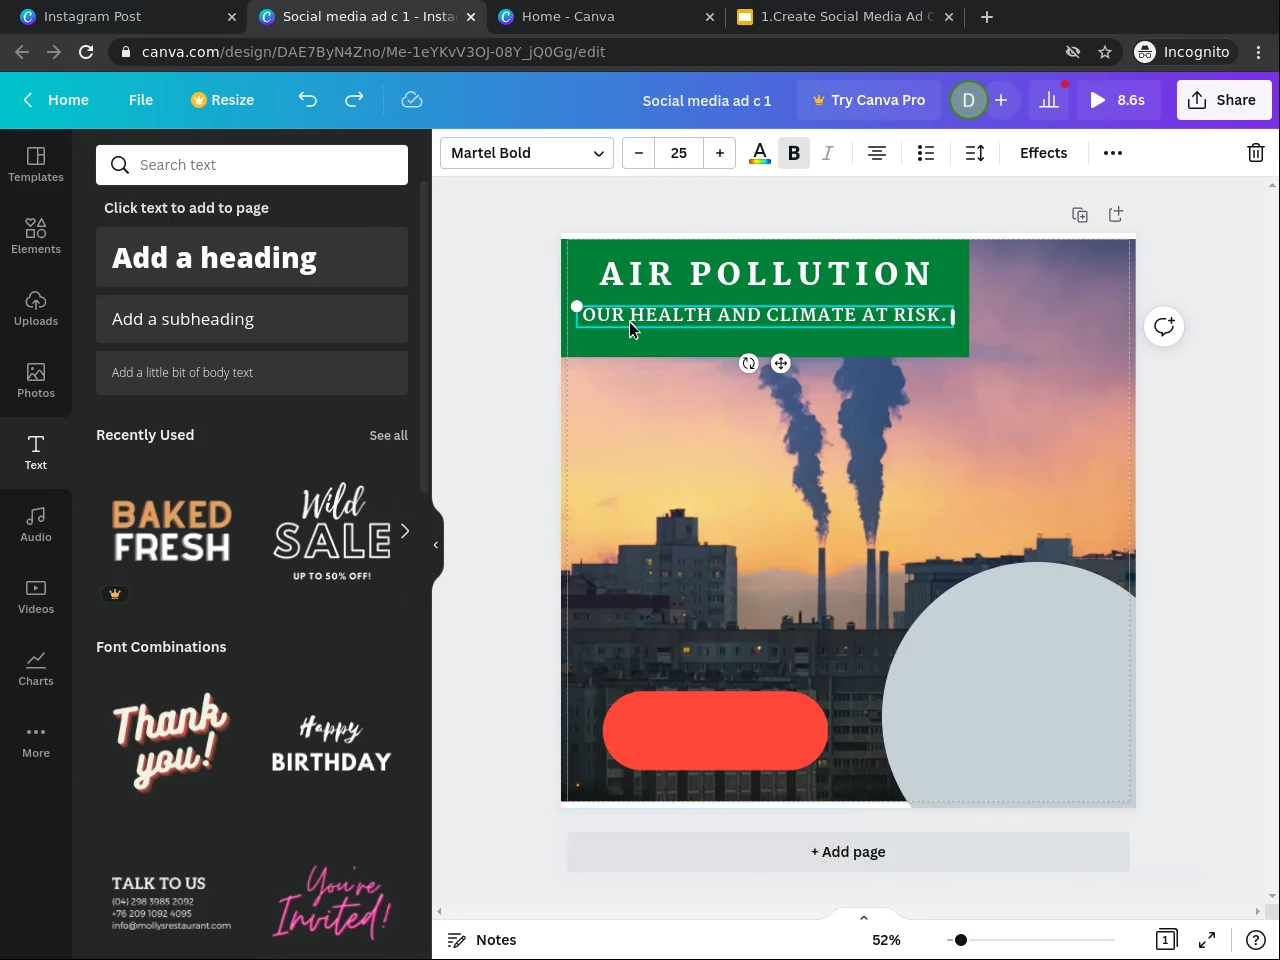Viewport: 1280px width, 960px height.
Task: Enter fullscreen mode
Action: click(x=1207, y=940)
